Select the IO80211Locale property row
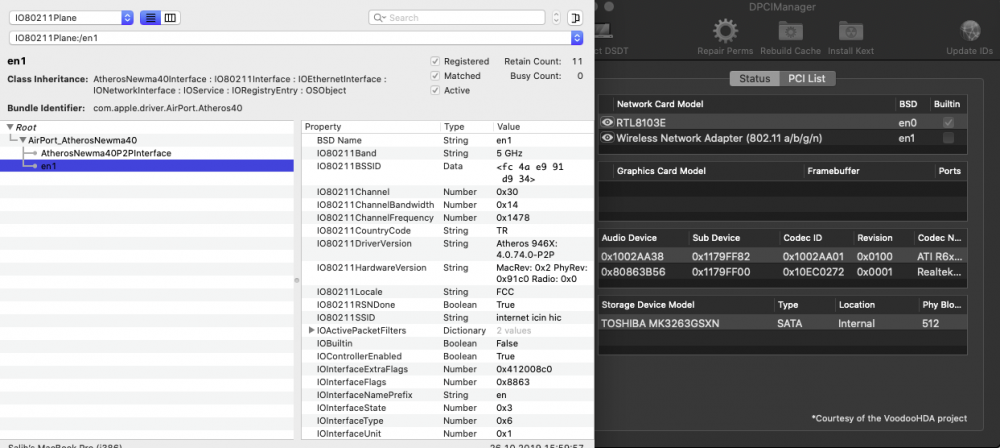Screen dimensions: 1000x448 (x=447, y=292)
